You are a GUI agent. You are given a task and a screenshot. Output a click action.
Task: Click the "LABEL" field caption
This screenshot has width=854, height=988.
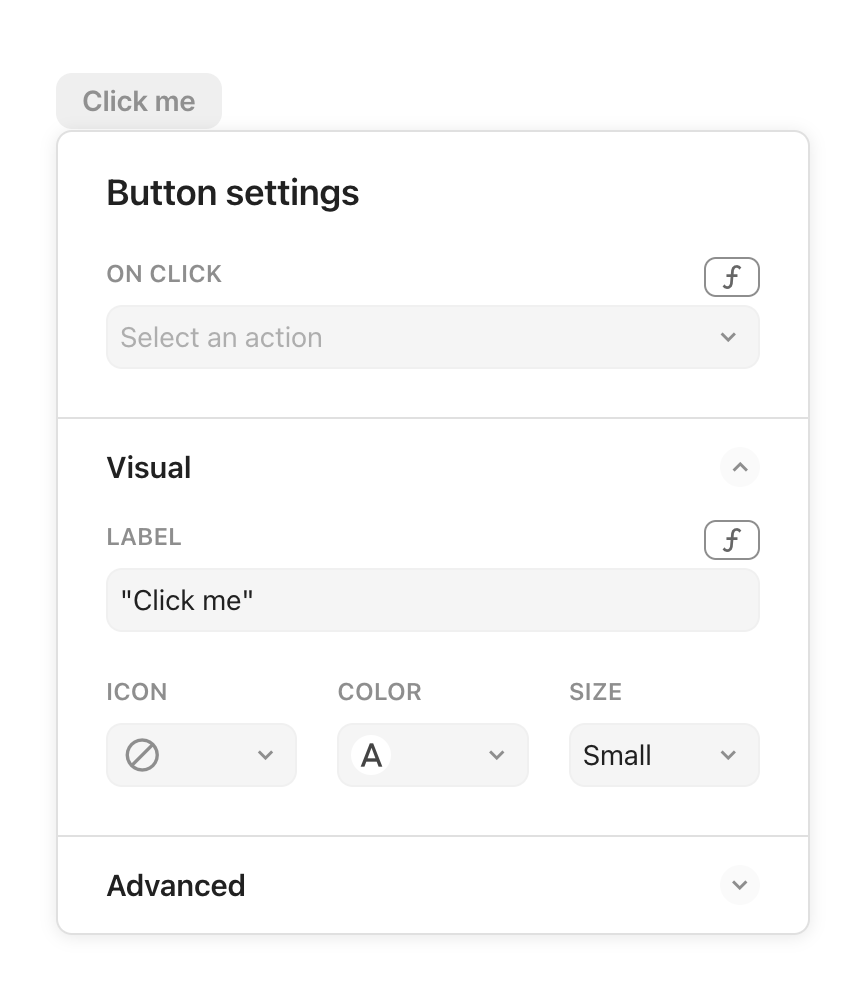144,537
